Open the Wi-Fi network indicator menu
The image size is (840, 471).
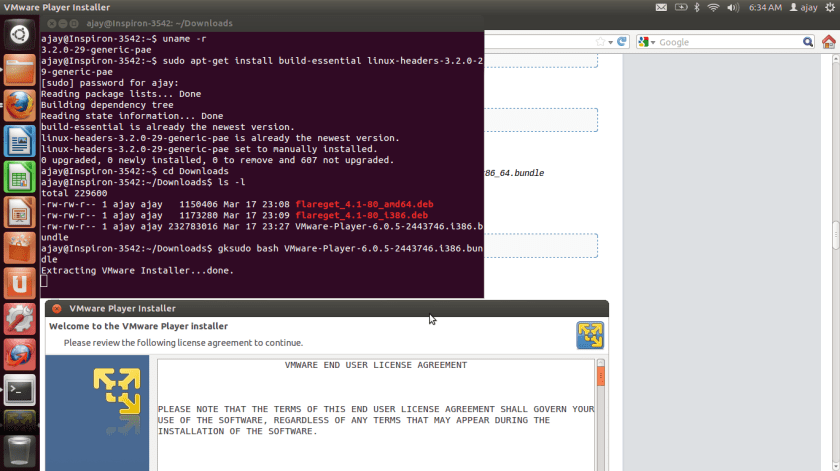tap(713, 8)
